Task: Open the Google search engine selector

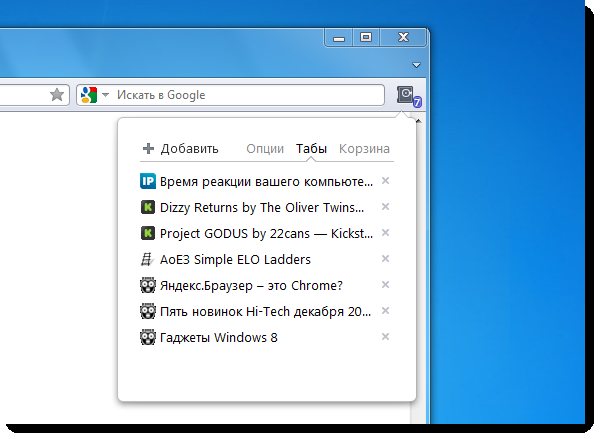Action: coord(95,95)
